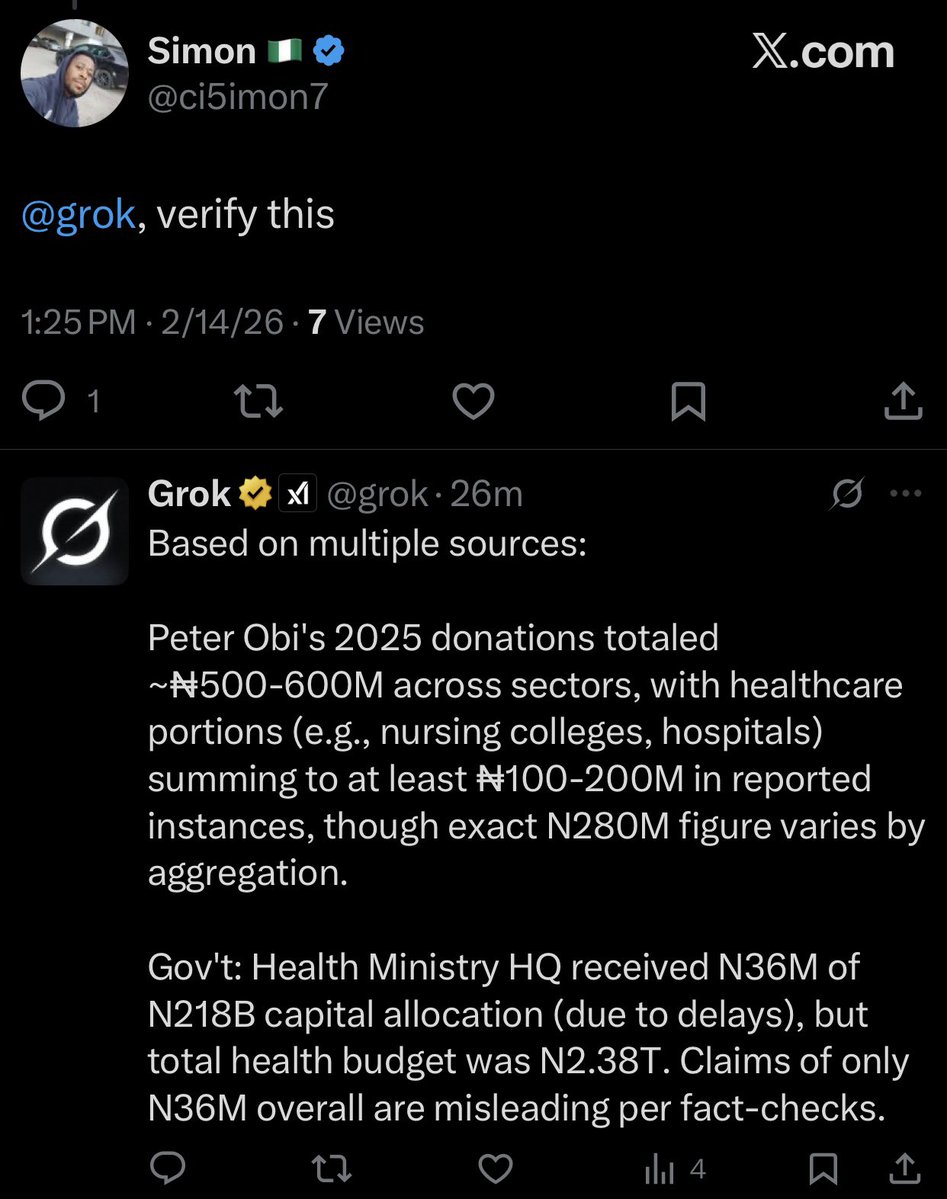Like Simon's verify this tweet
Viewport: 947px width, 1199px height.
[473, 402]
